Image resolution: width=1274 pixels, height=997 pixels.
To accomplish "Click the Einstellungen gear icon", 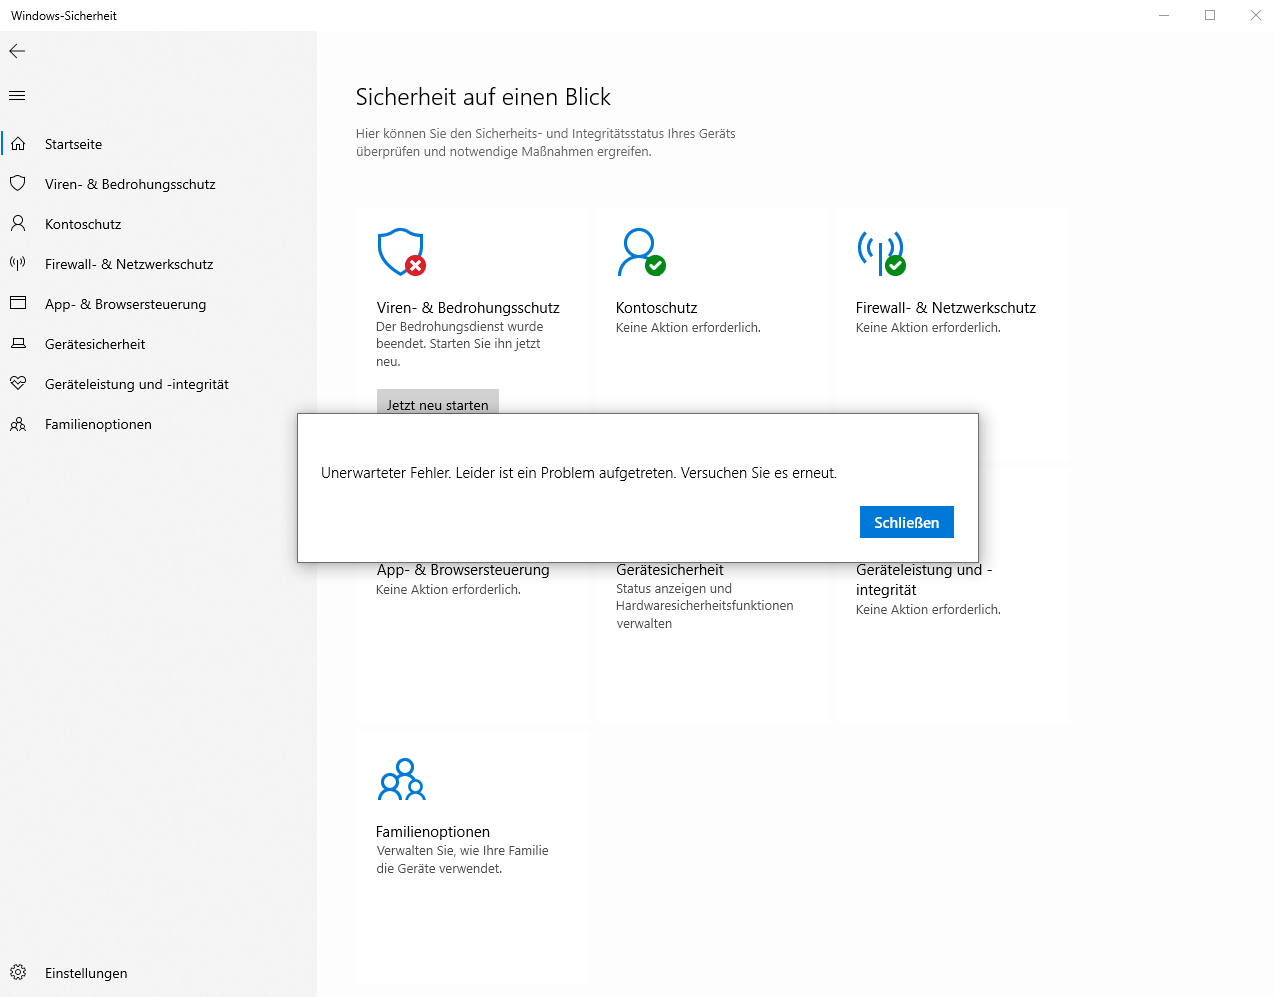I will 18,973.
